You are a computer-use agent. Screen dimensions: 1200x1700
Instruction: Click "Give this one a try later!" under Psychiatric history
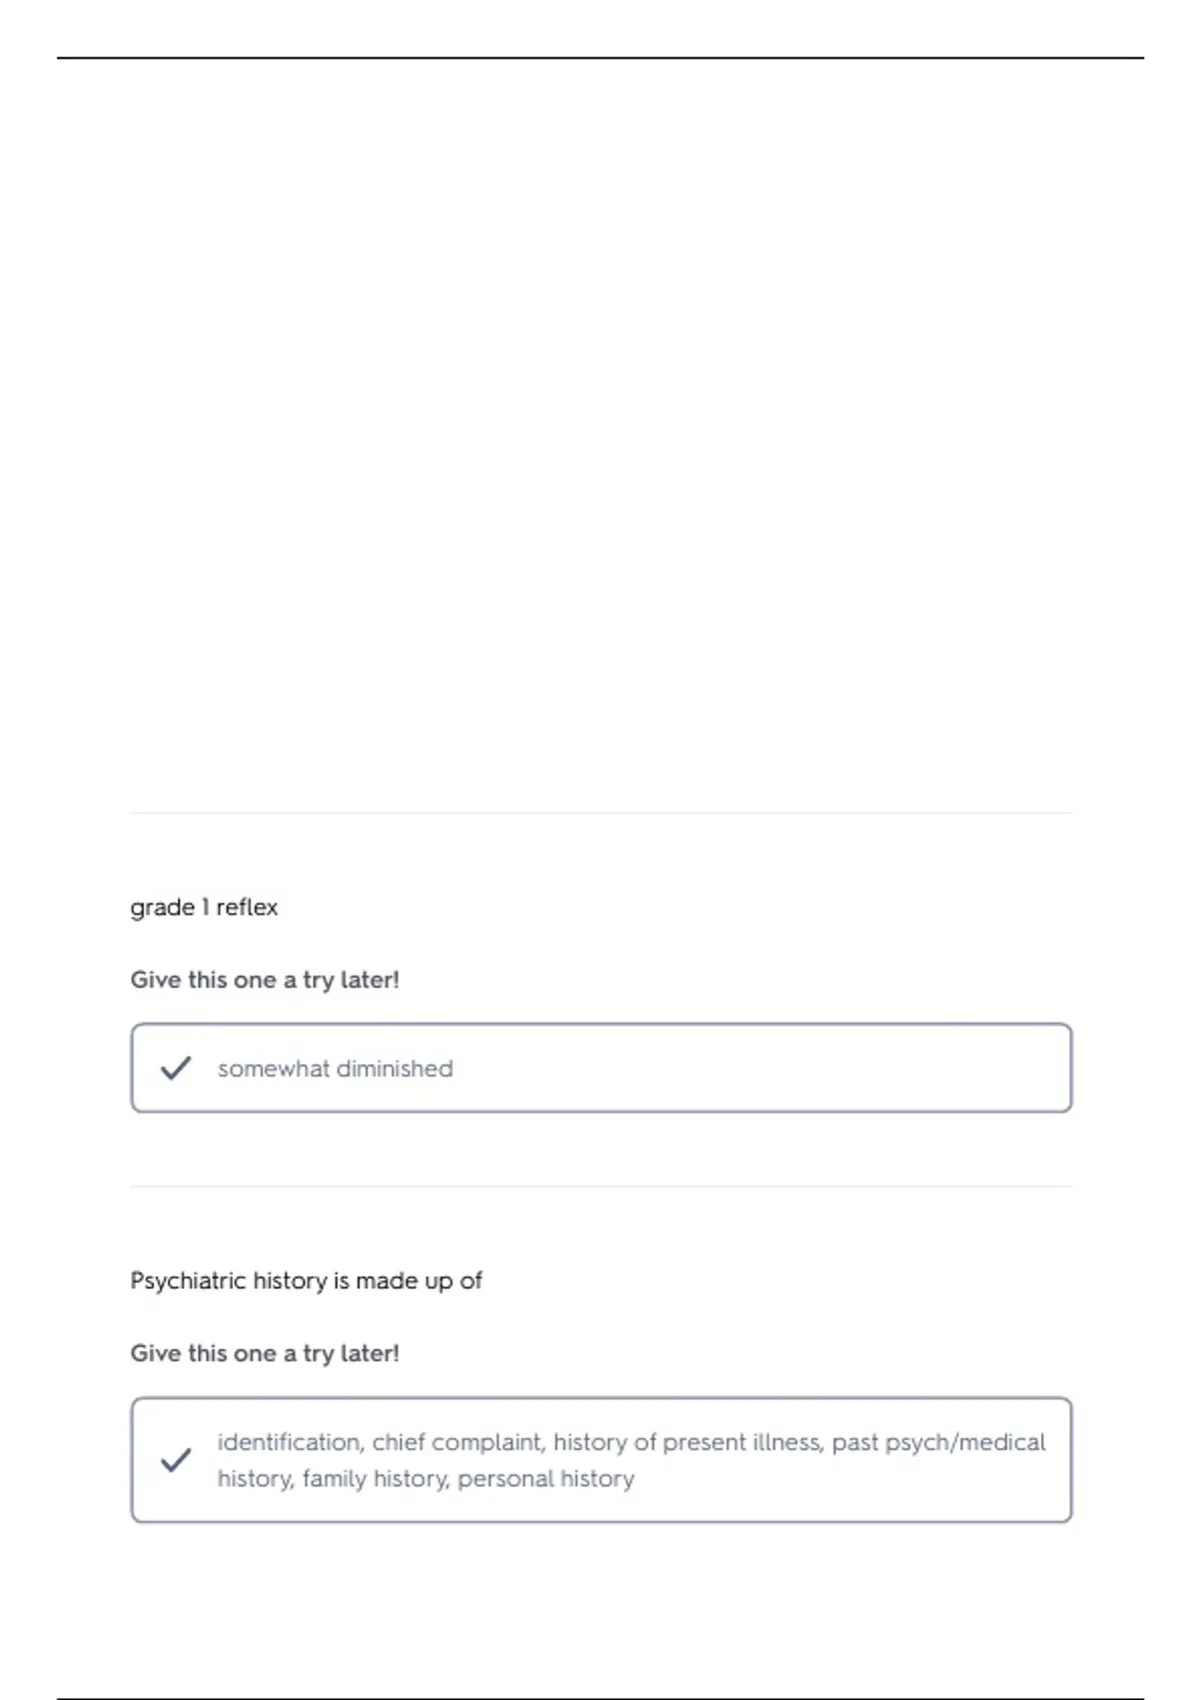pos(265,1353)
